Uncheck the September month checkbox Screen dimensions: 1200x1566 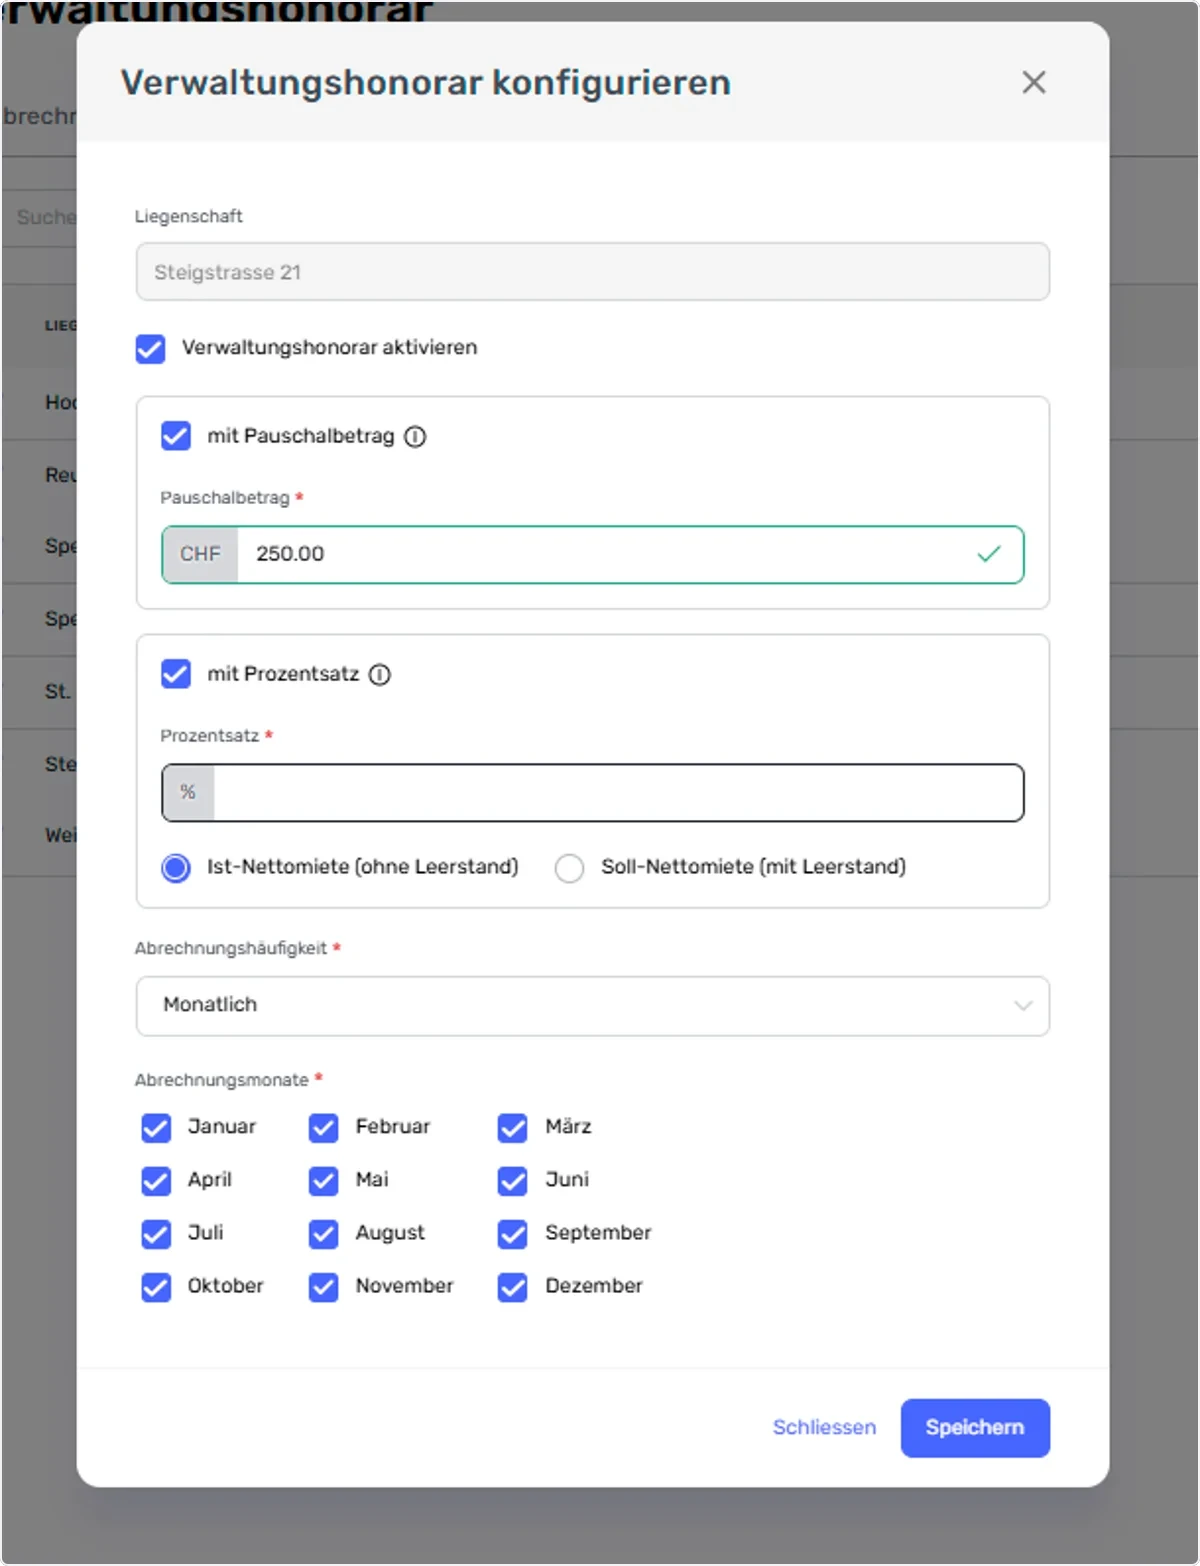513,1234
